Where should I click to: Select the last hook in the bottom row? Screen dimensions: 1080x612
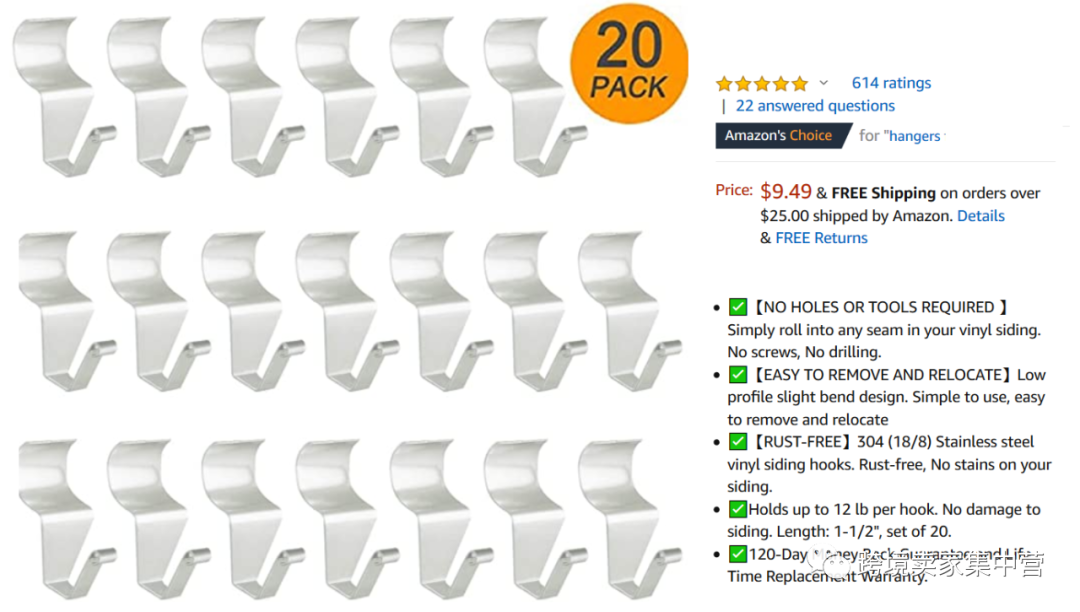click(625, 515)
